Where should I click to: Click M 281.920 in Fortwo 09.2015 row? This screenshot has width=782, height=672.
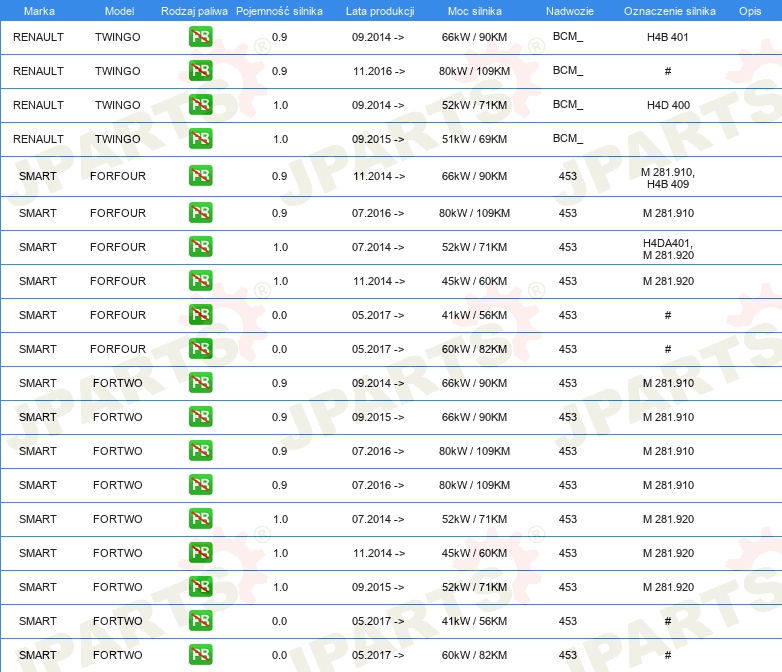coord(668,587)
